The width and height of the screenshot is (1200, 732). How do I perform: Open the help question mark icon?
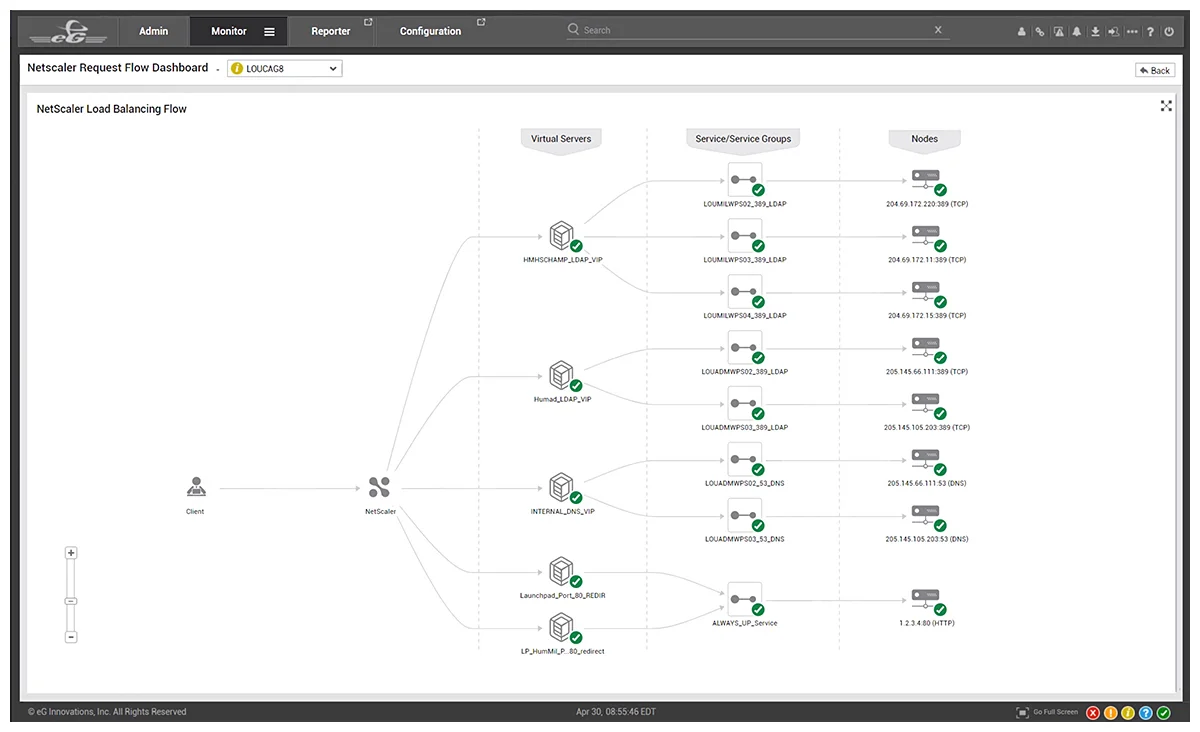1151,31
